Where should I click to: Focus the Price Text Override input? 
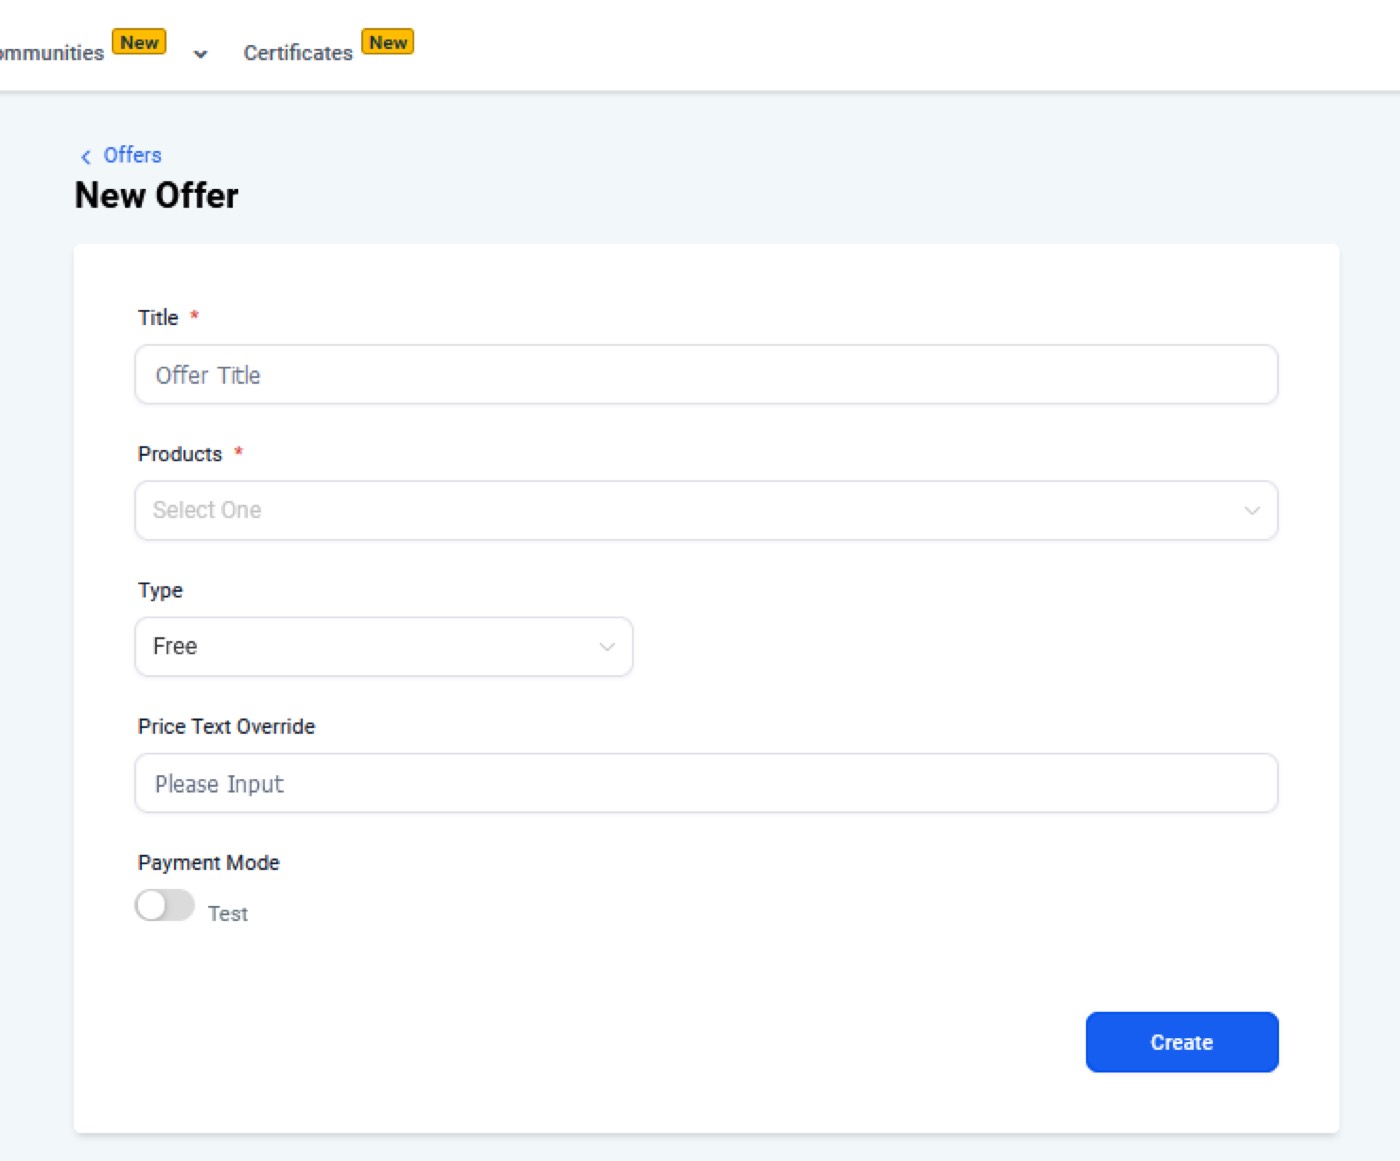pos(706,783)
